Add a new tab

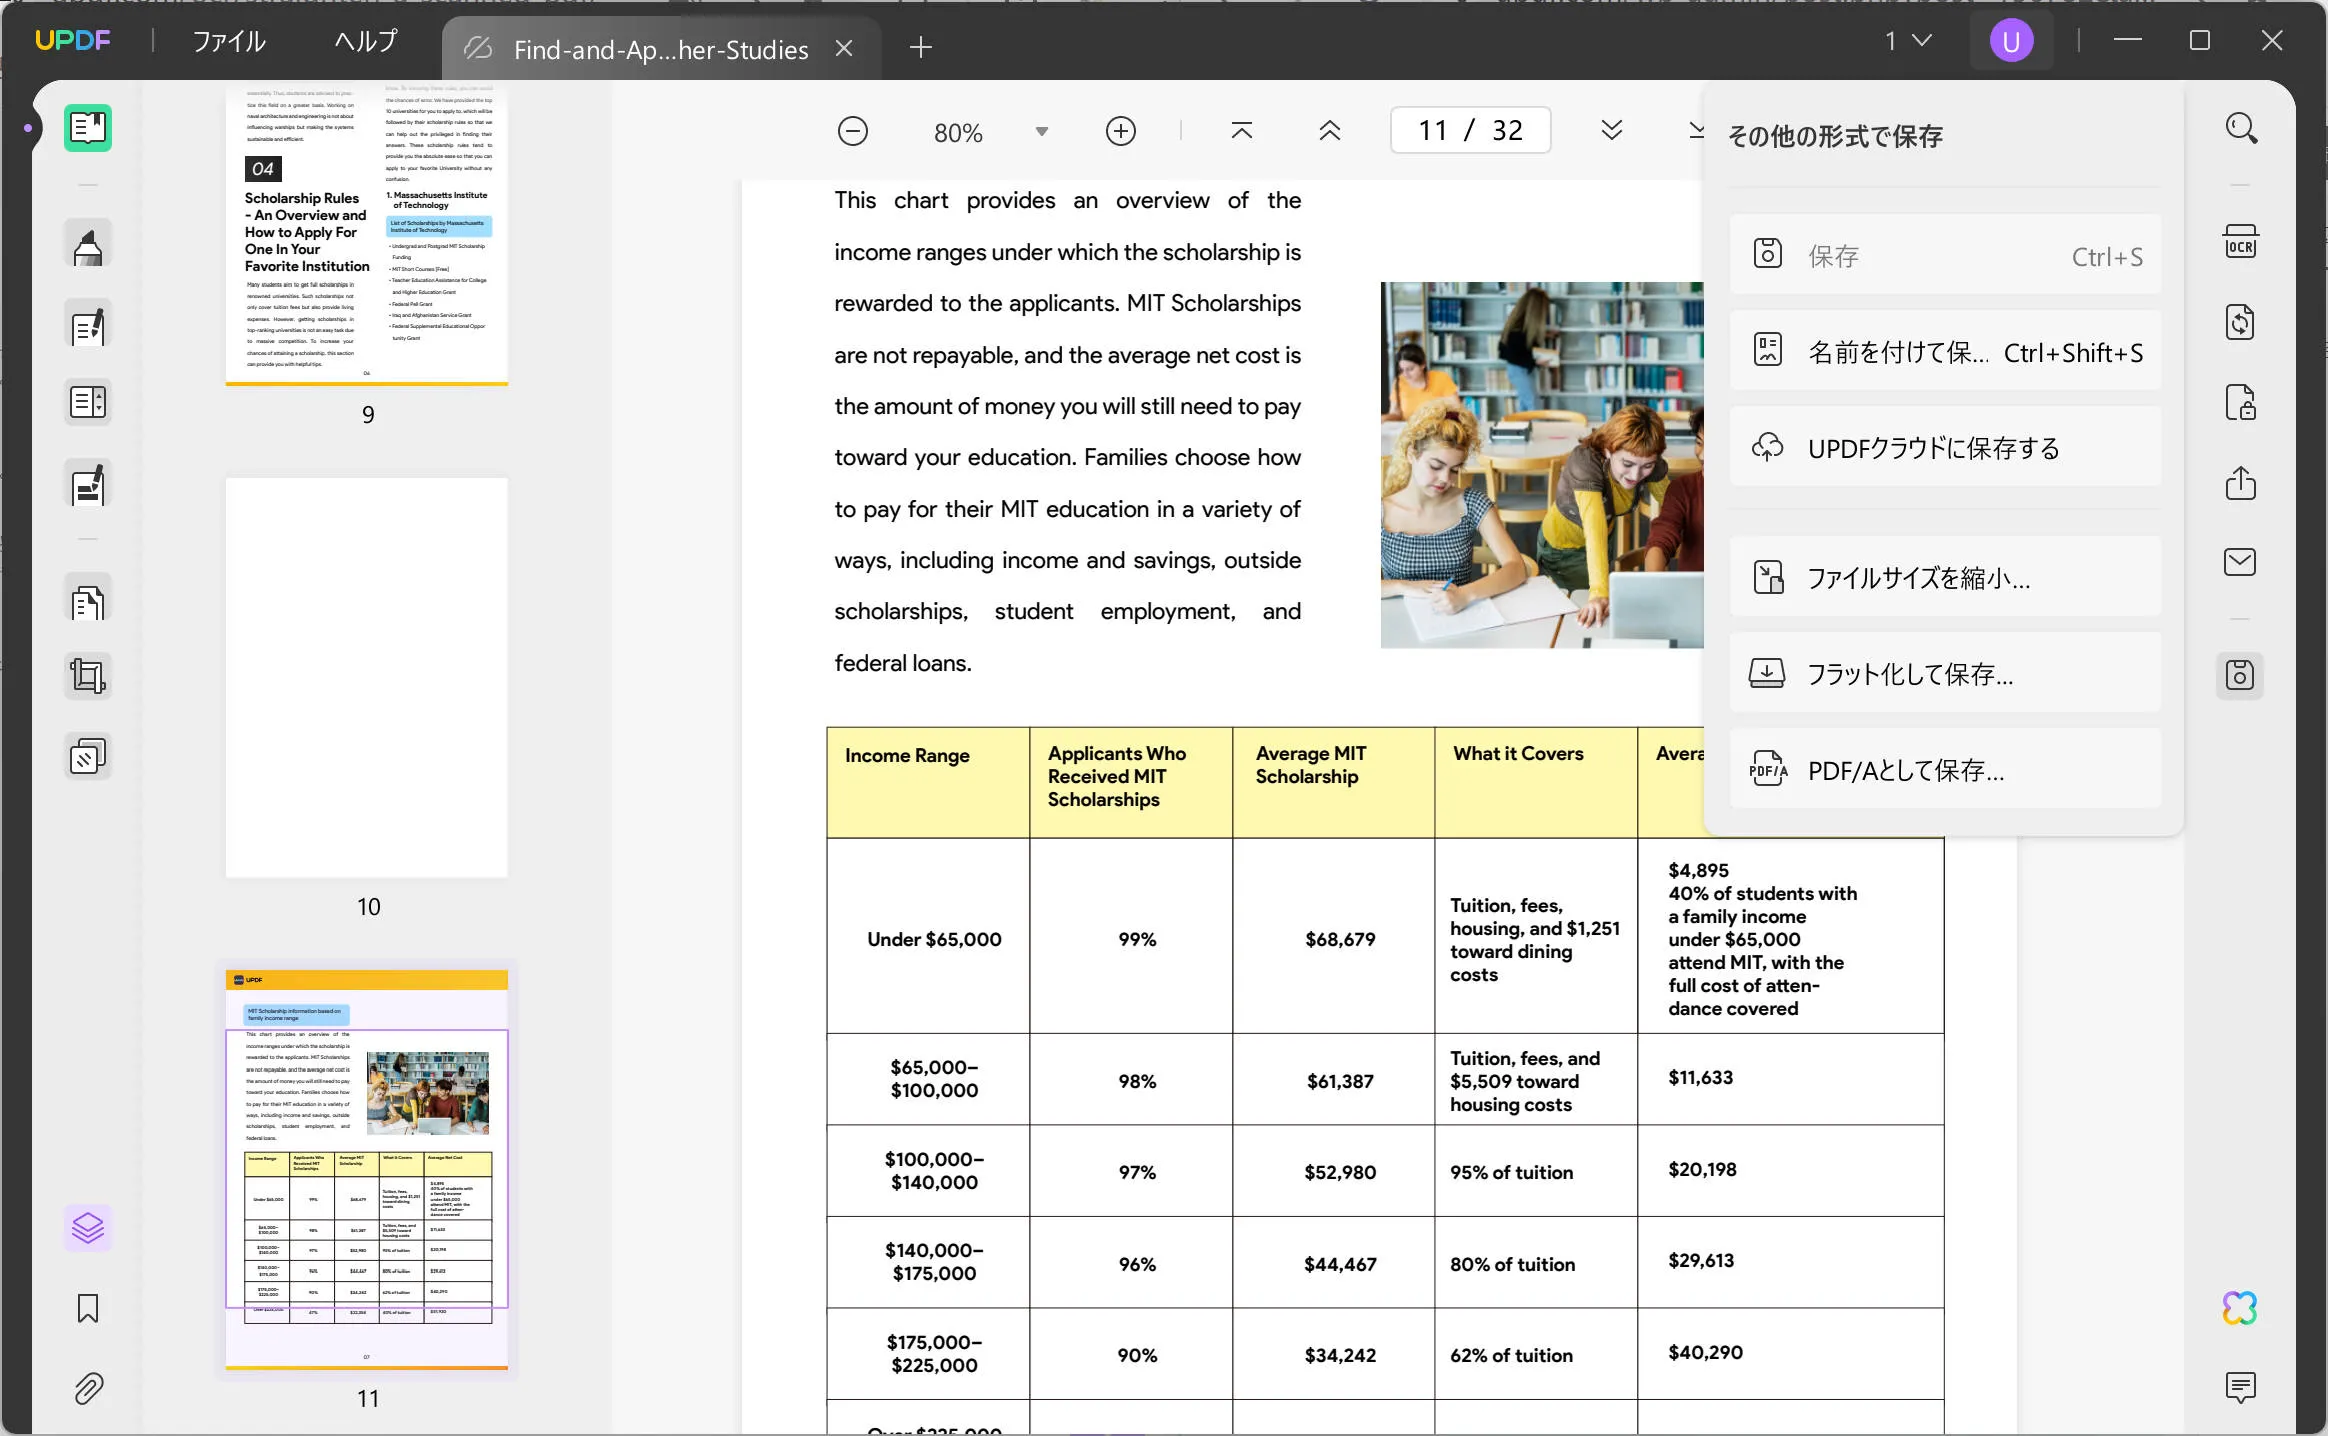pyautogui.click(x=921, y=47)
